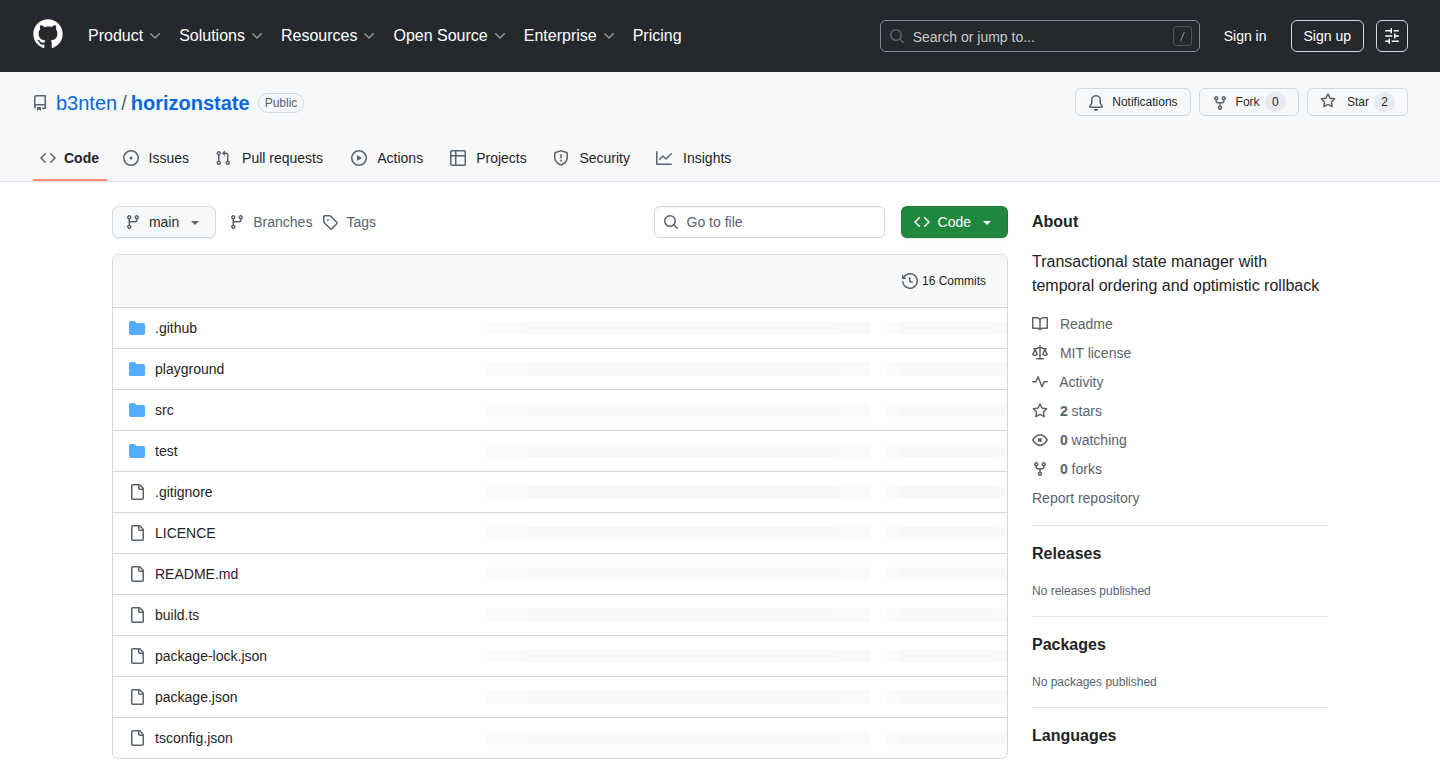The image size is (1440, 761).
Task: Open the package.json file
Action: tap(196, 697)
